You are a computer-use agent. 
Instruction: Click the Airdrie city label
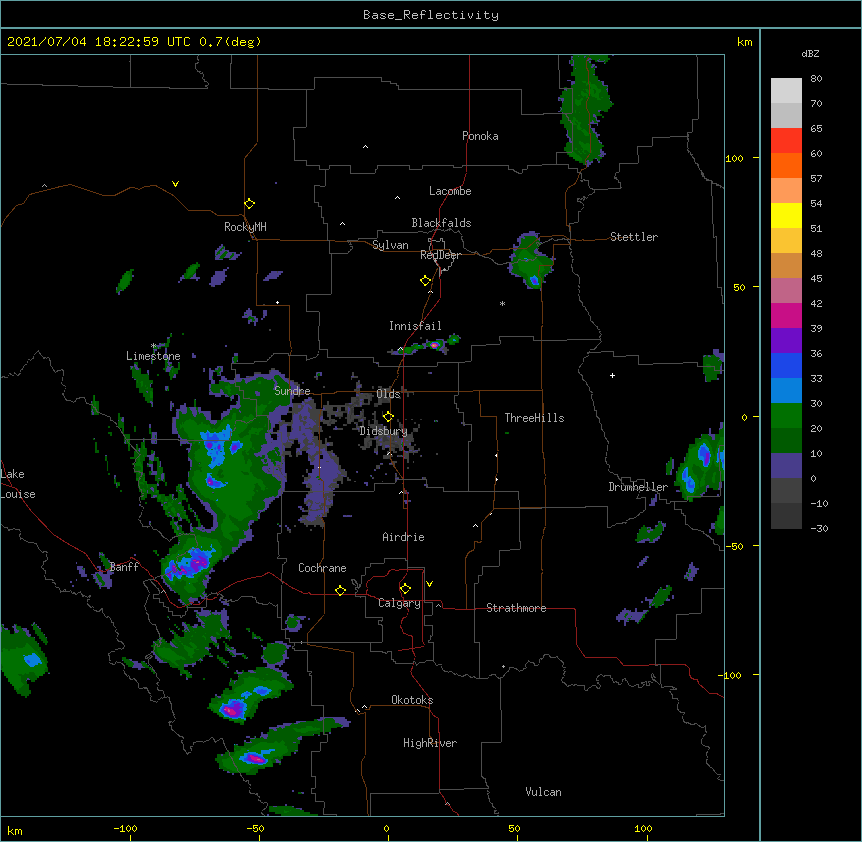[404, 537]
